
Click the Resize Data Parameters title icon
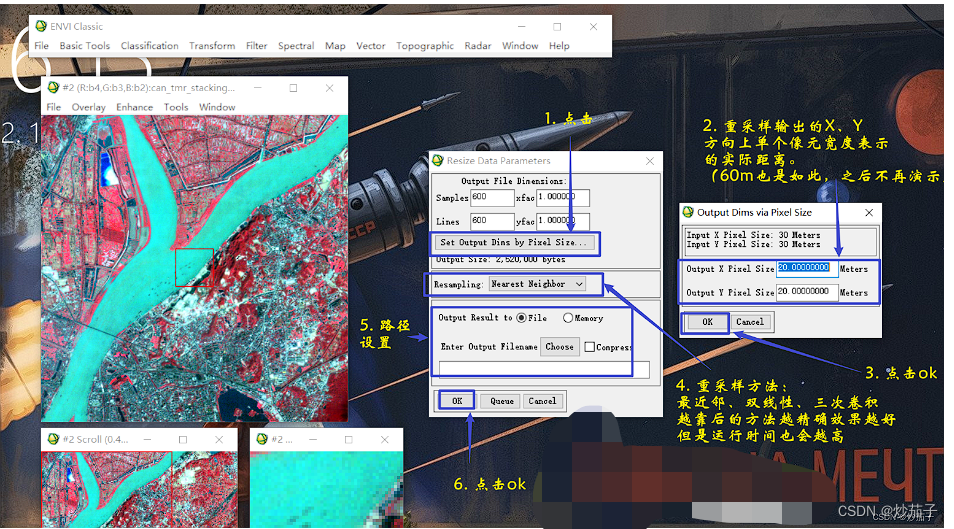click(x=438, y=161)
